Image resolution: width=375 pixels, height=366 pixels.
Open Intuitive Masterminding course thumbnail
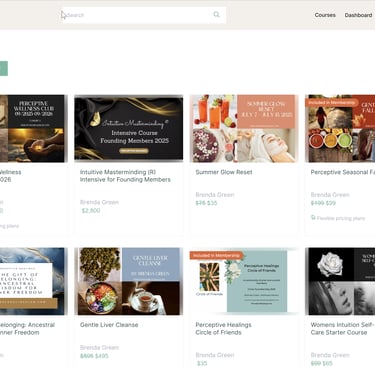click(129, 128)
